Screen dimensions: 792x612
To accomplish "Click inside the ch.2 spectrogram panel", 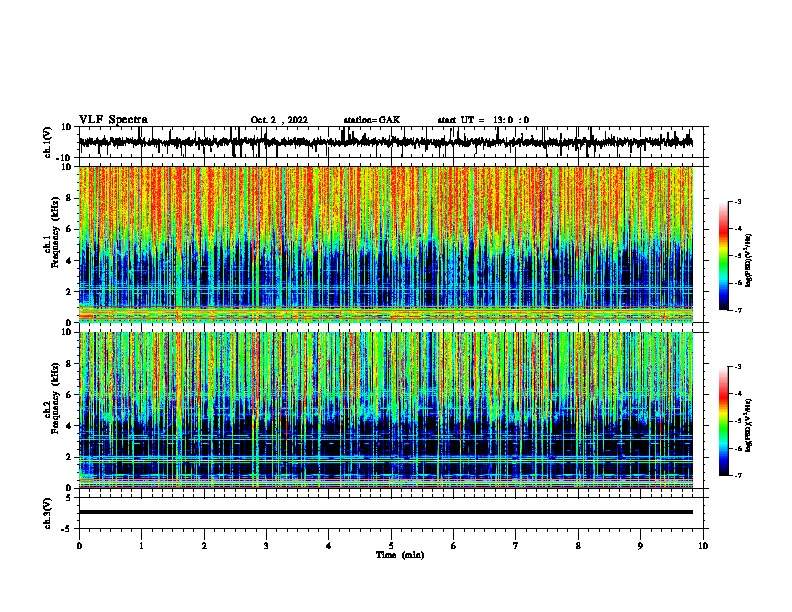I will [386, 410].
